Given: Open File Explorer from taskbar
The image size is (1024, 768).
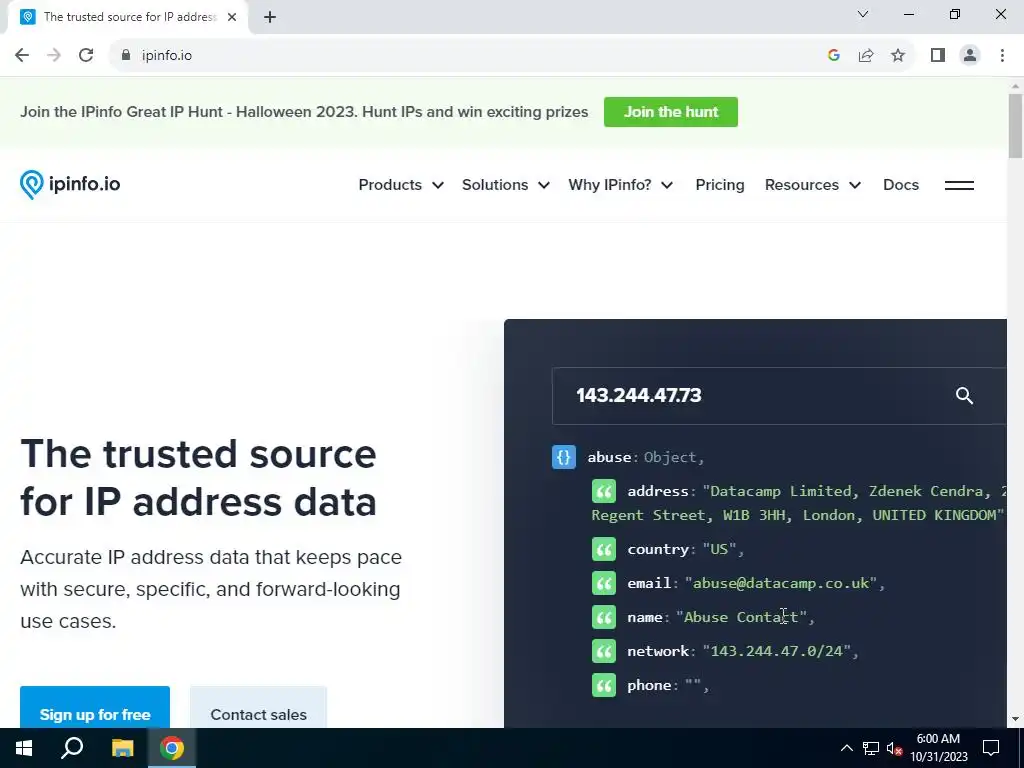Looking at the screenshot, I should (x=122, y=748).
